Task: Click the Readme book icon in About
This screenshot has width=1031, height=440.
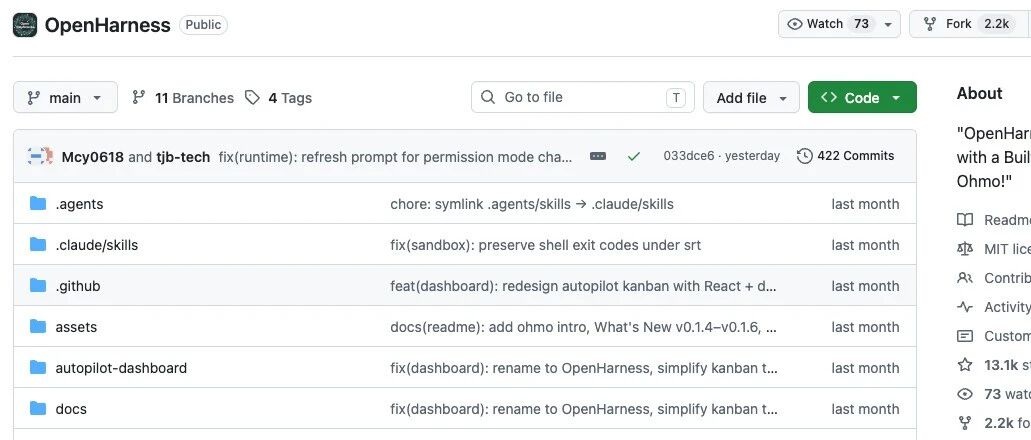Action: coord(965,220)
